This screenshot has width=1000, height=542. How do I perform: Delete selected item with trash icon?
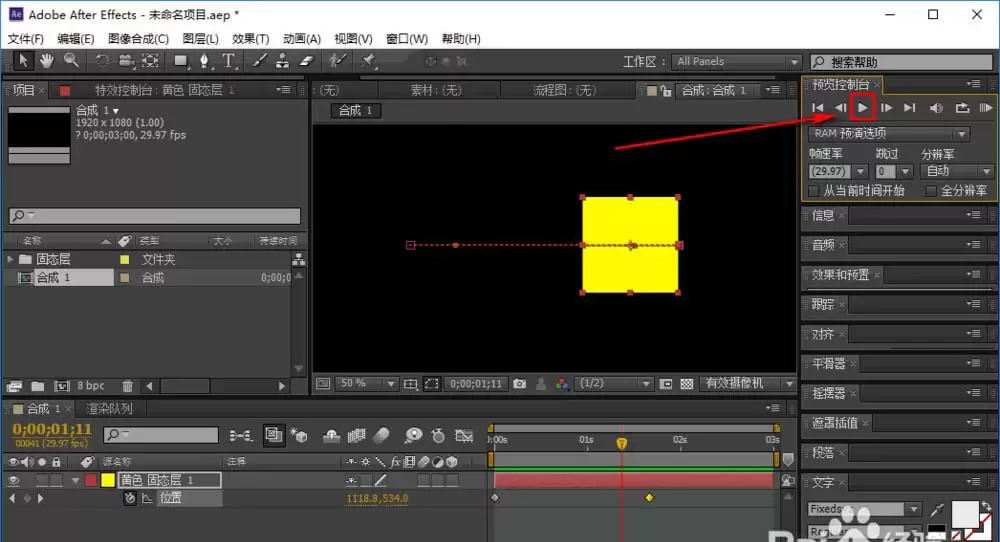pyautogui.click(x=128, y=386)
